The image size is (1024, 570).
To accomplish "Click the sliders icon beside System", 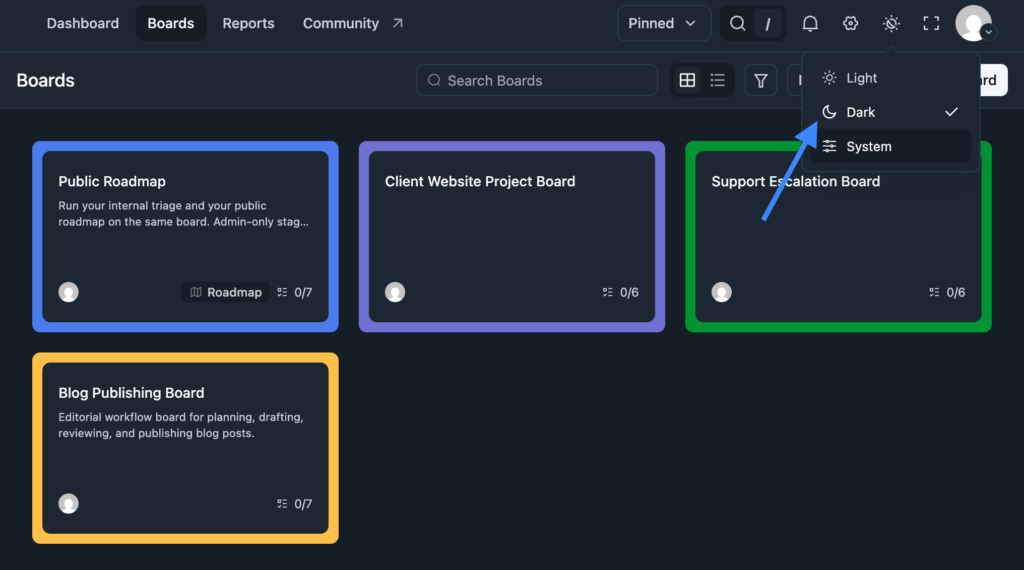I will (x=829, y=146).
